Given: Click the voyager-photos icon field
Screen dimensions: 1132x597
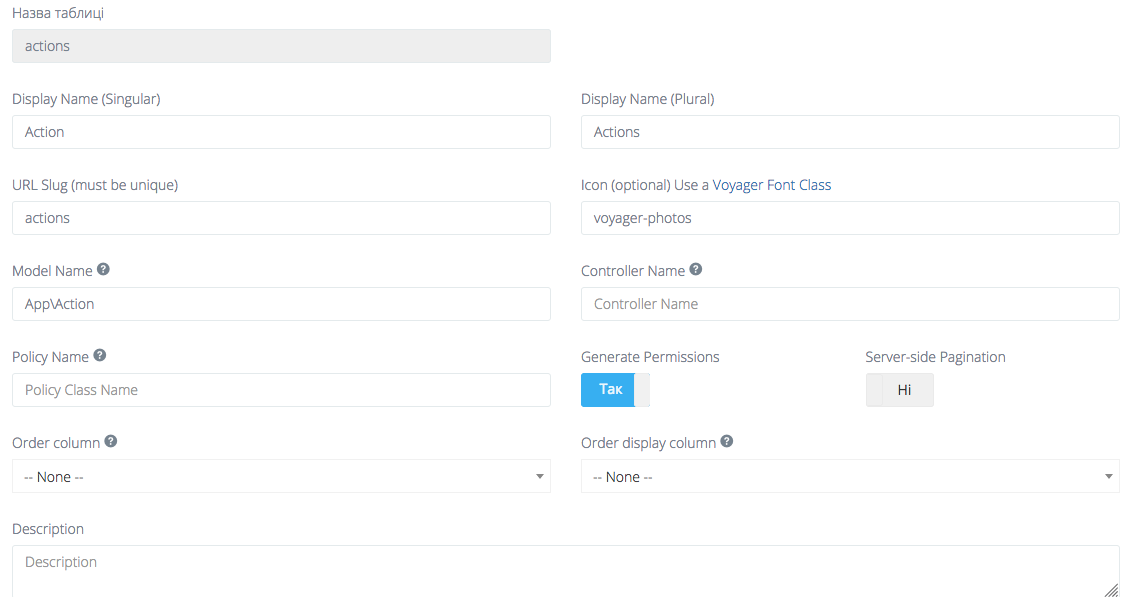Looking at the screenshot, I should coord(850,217).
